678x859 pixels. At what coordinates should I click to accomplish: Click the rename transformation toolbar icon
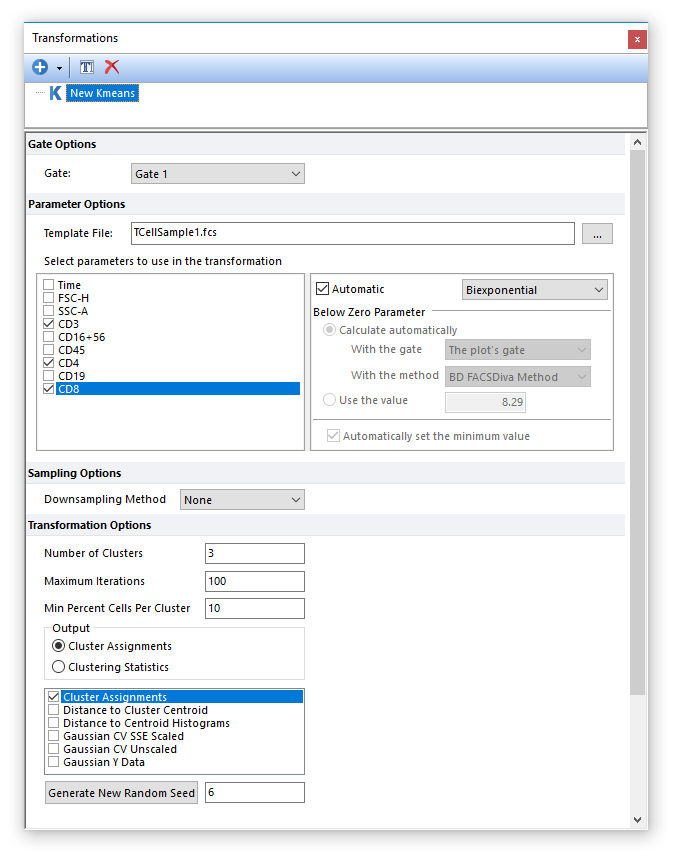(87, 67)
